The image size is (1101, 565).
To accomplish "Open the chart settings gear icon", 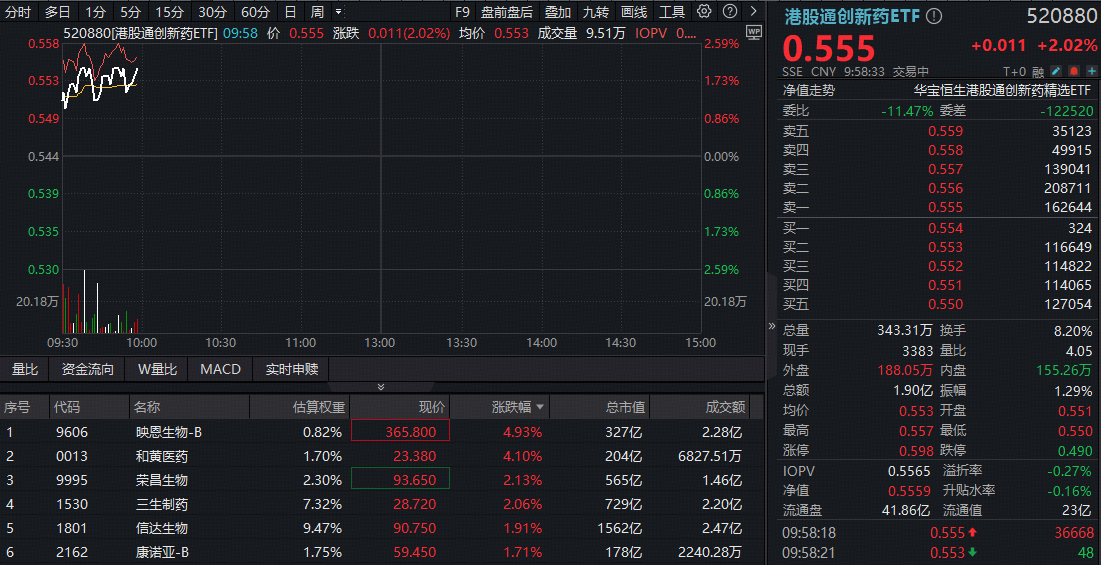I will [x=704, y=12].
